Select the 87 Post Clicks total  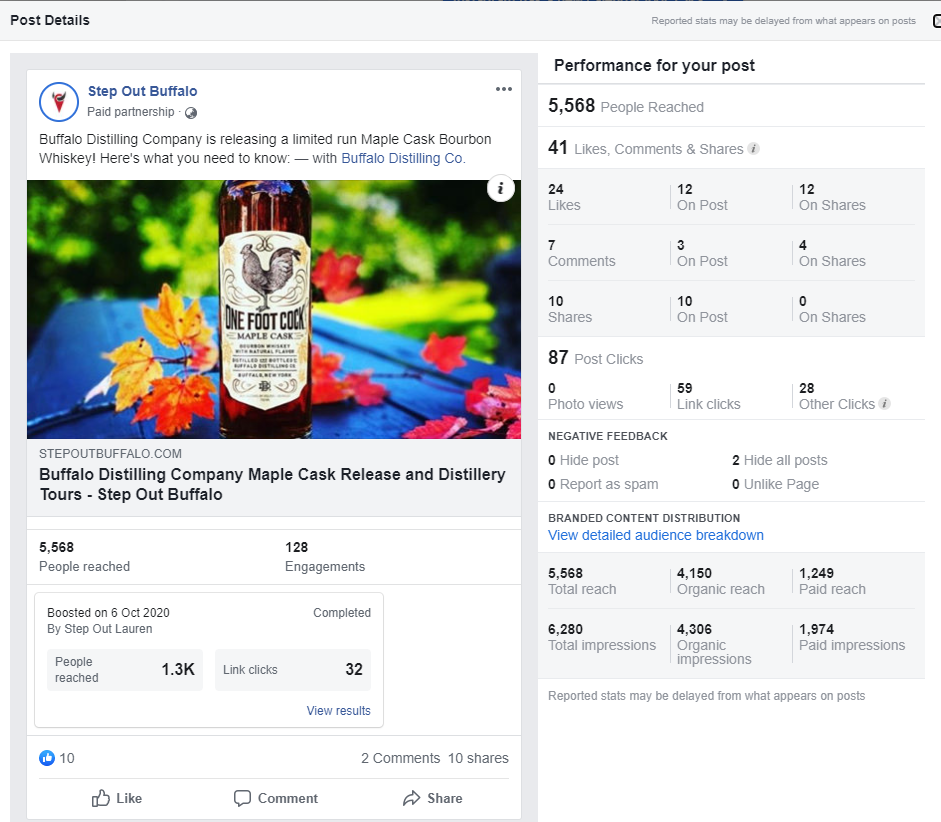[595, 358]
